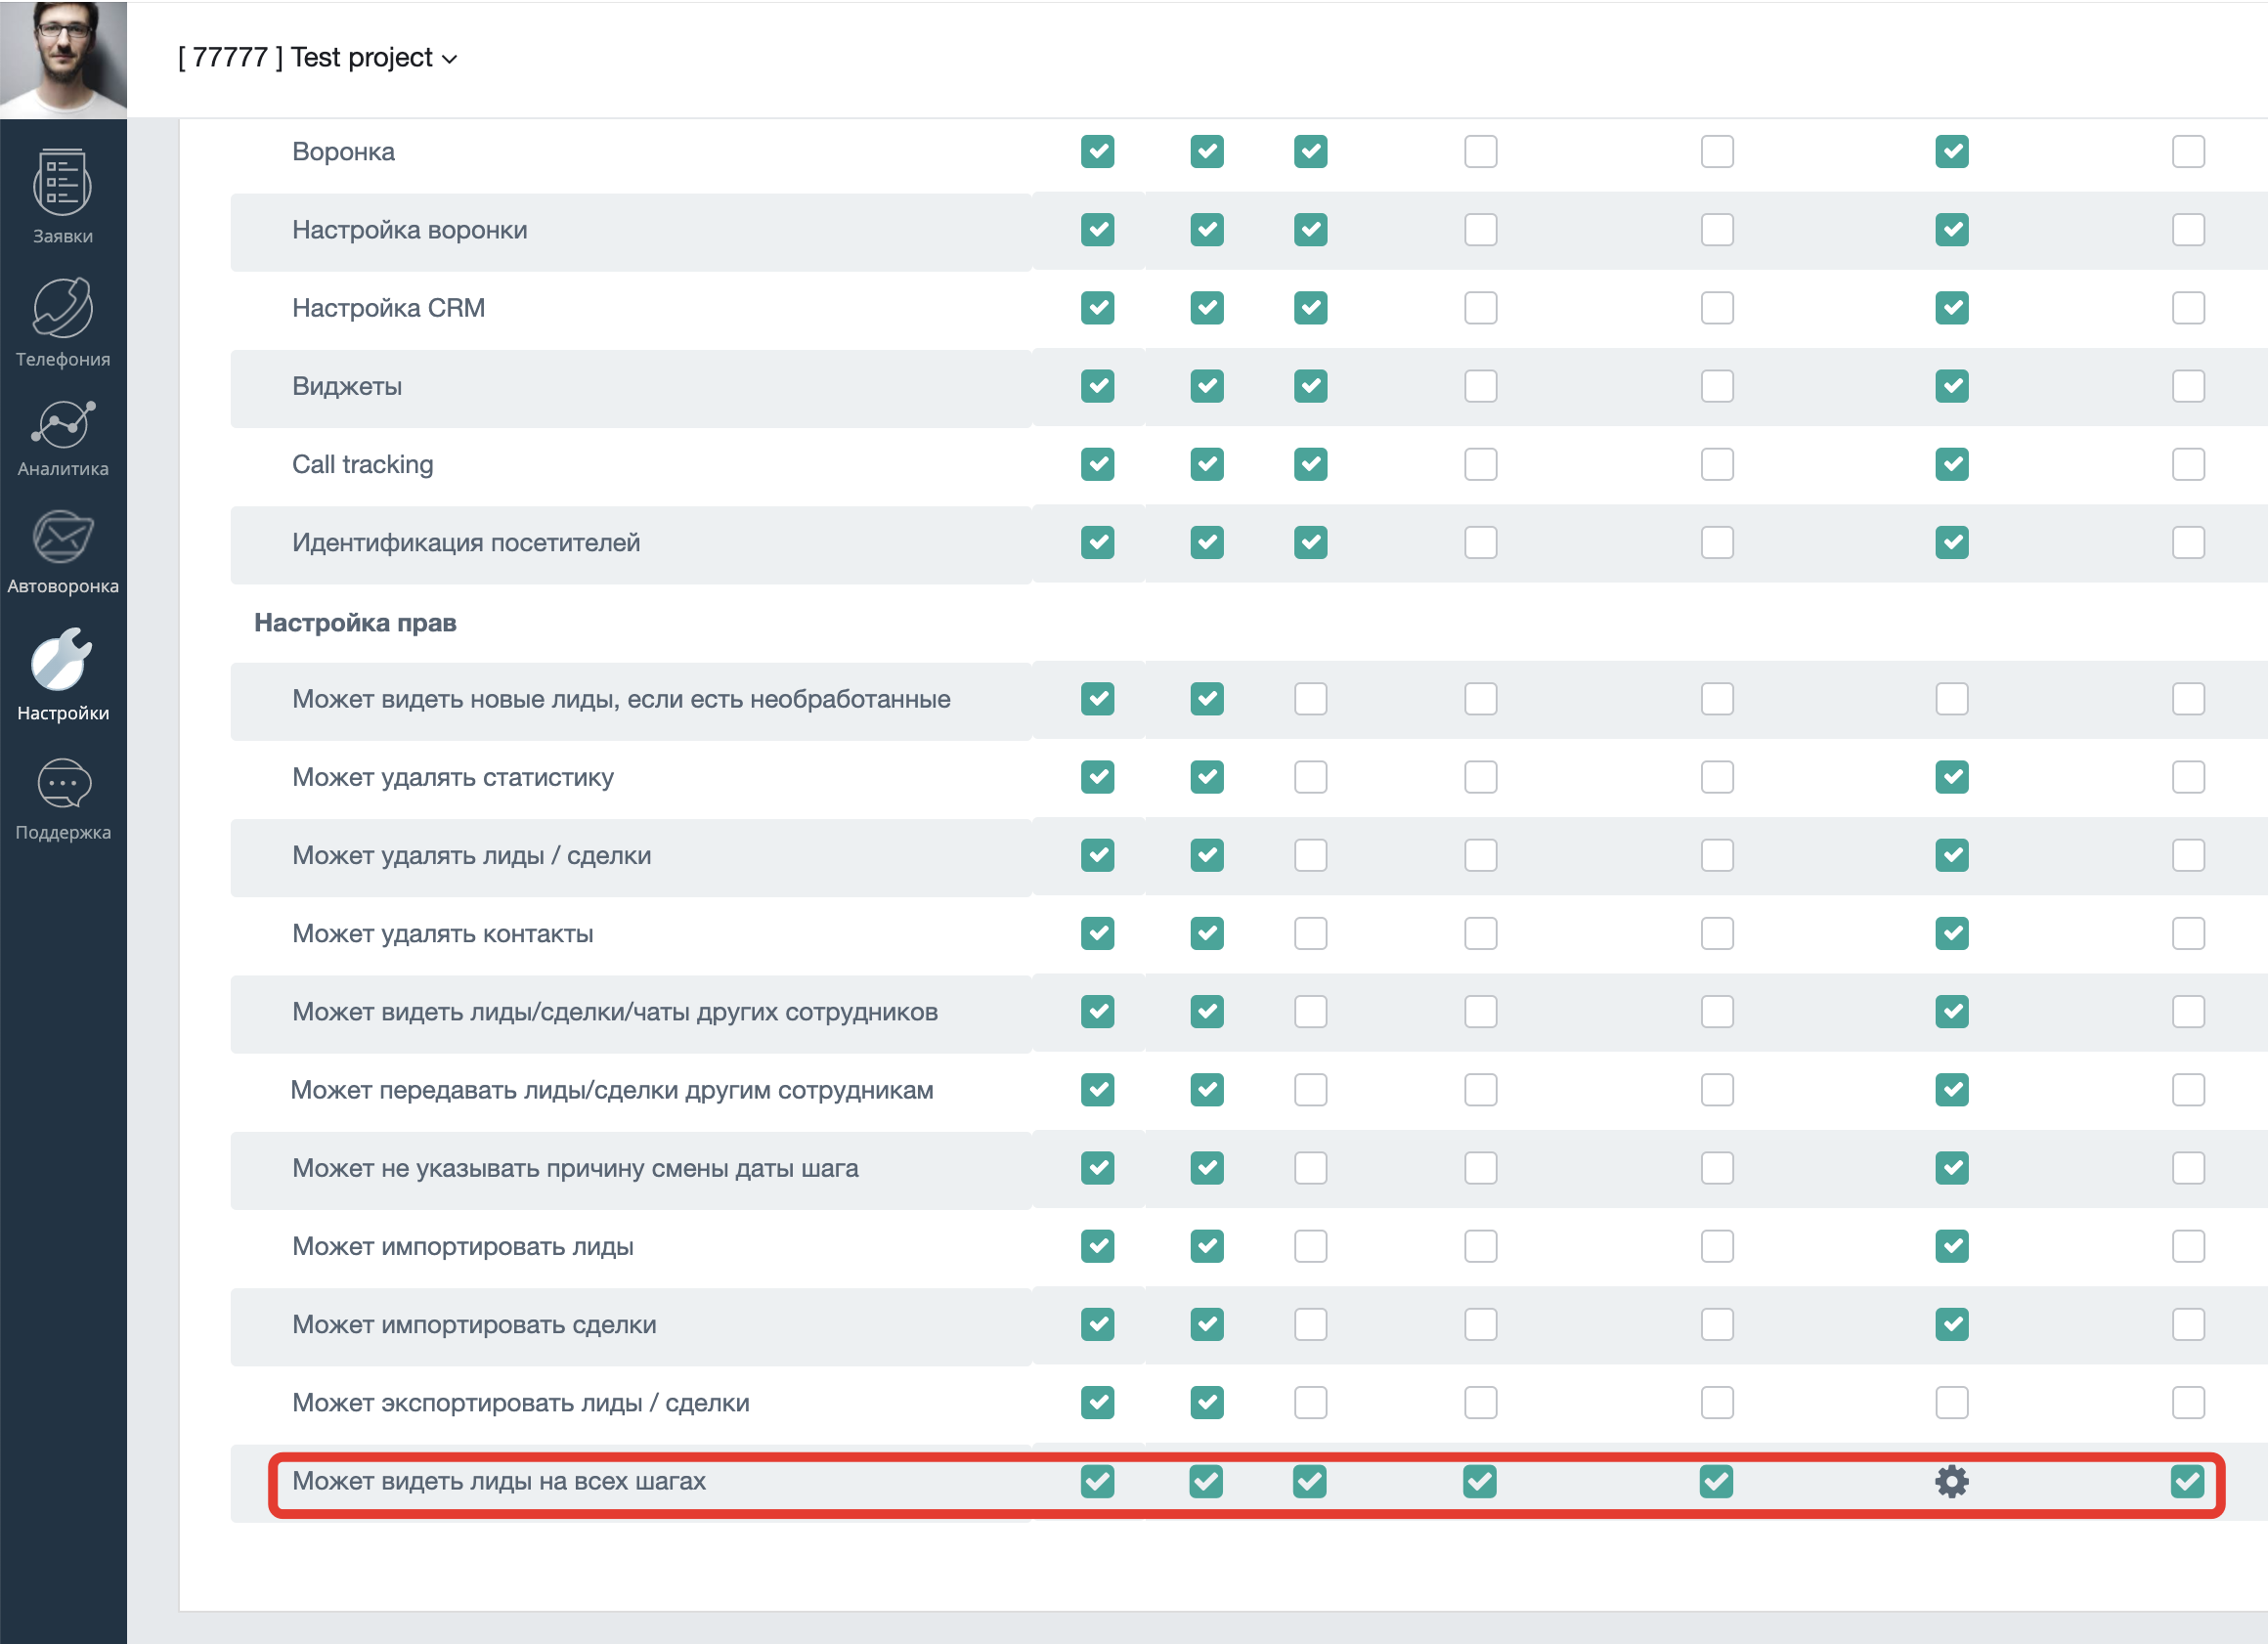Image resolution: width=2268 pixels, height=1644 pixels.
Task: Open the Поддержка chat bubble icon
Action: [x=63, y=784]
